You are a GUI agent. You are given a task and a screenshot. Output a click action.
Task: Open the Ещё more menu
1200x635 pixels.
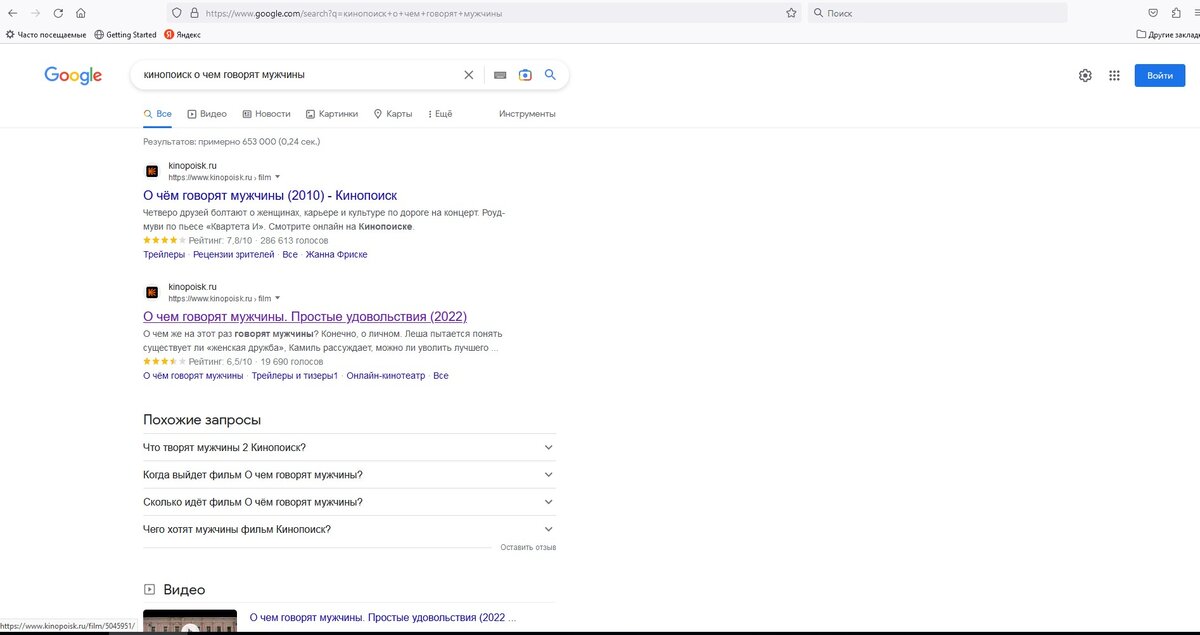coord(440,114)
